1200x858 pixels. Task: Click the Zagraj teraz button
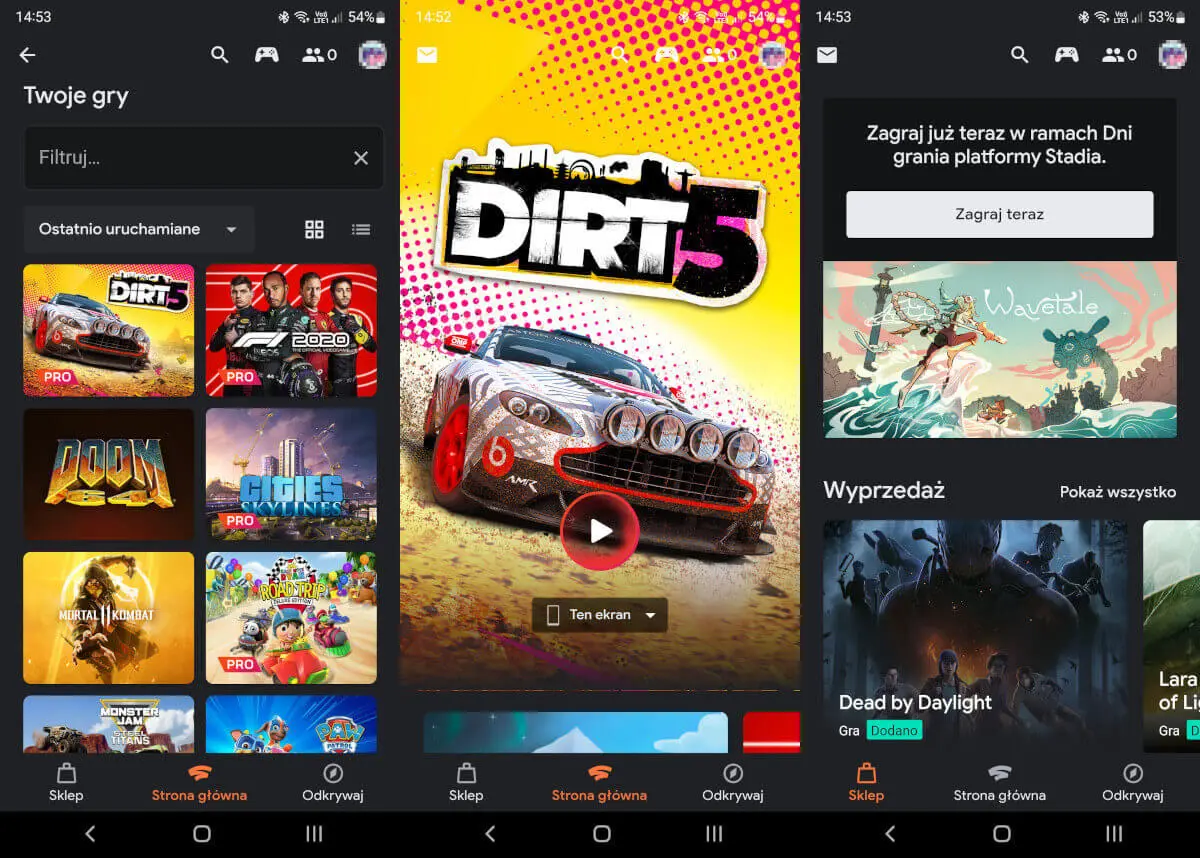[999, 215]
